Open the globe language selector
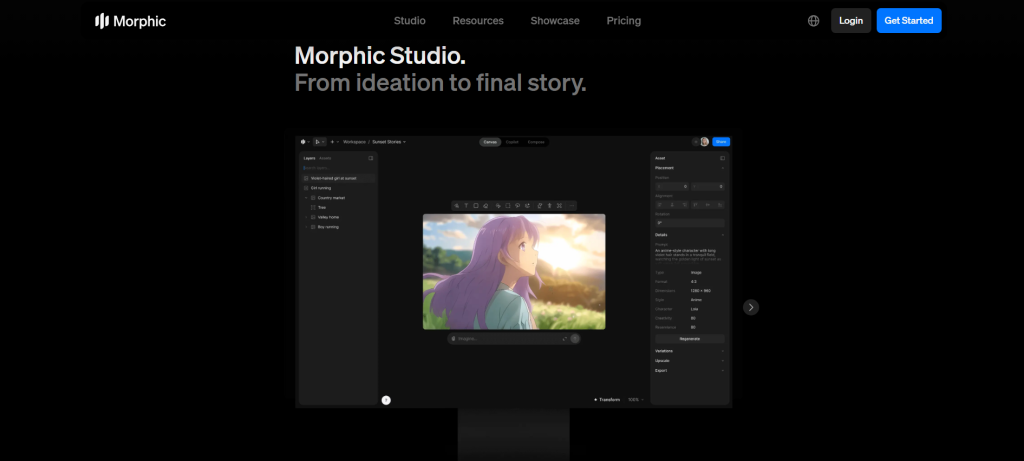Screen dimensions: 1024x461 point(813,21)
